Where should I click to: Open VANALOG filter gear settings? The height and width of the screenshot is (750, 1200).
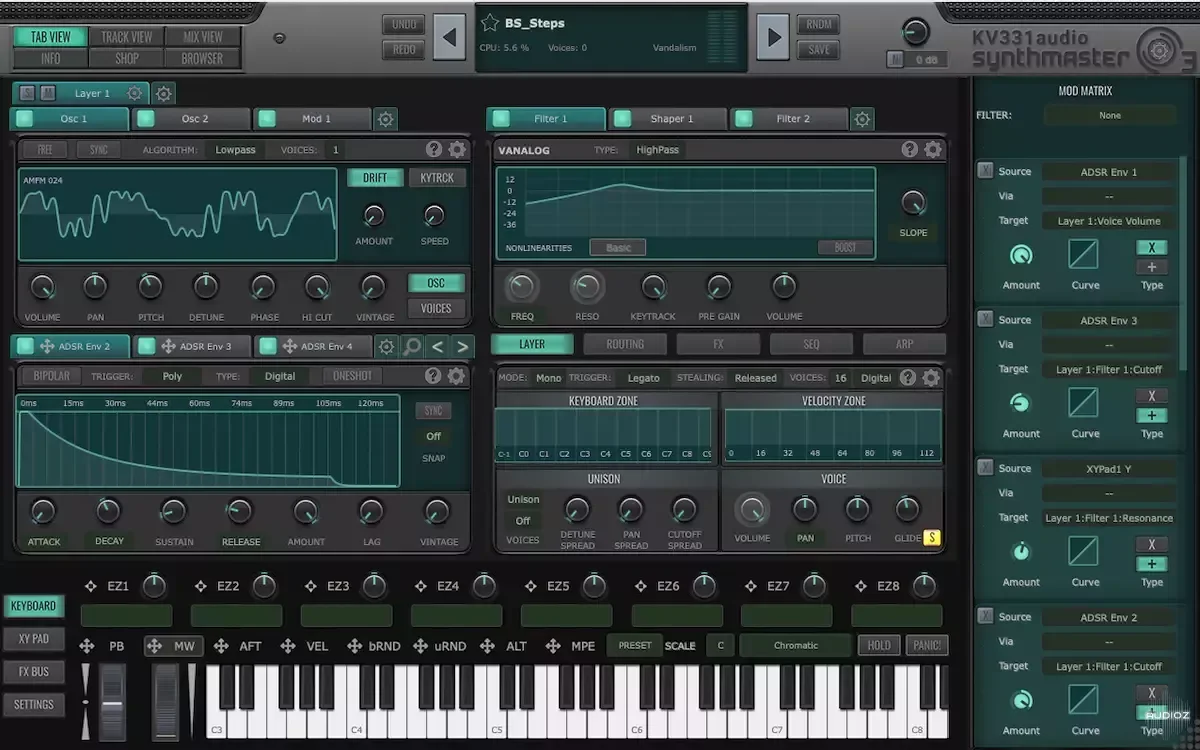933,150
